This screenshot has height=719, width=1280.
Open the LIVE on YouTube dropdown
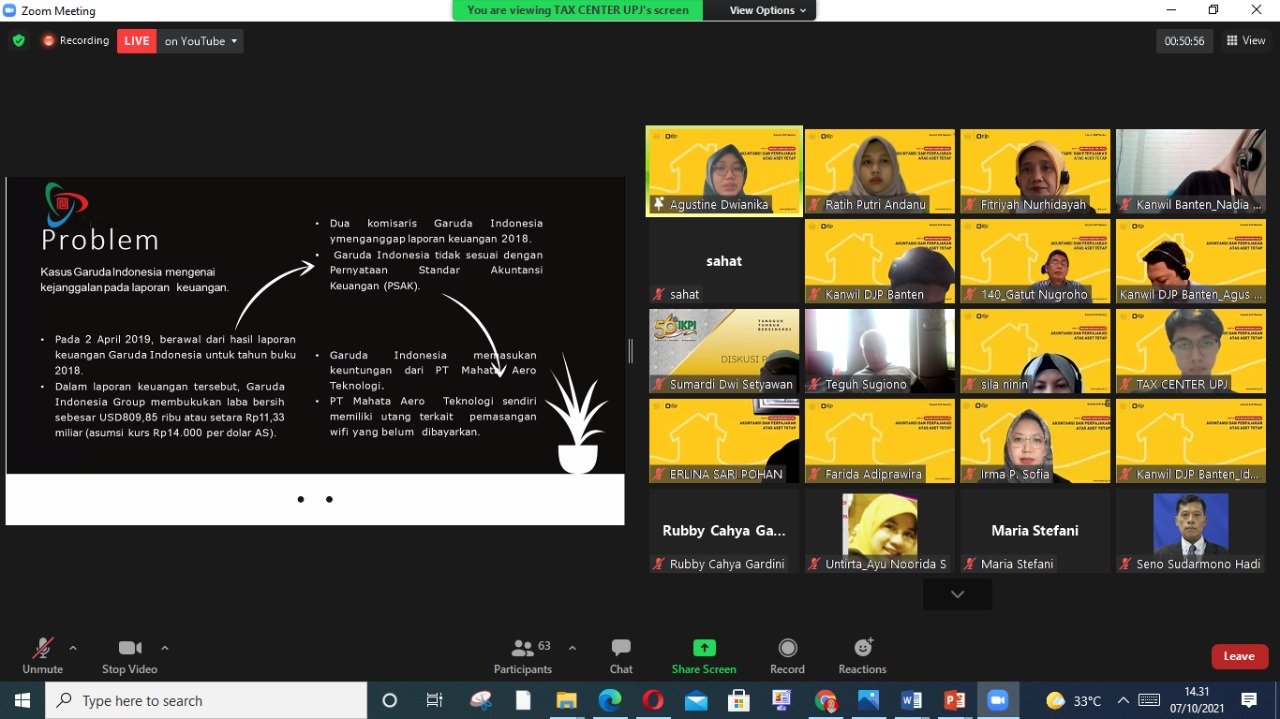click(201, 41)
